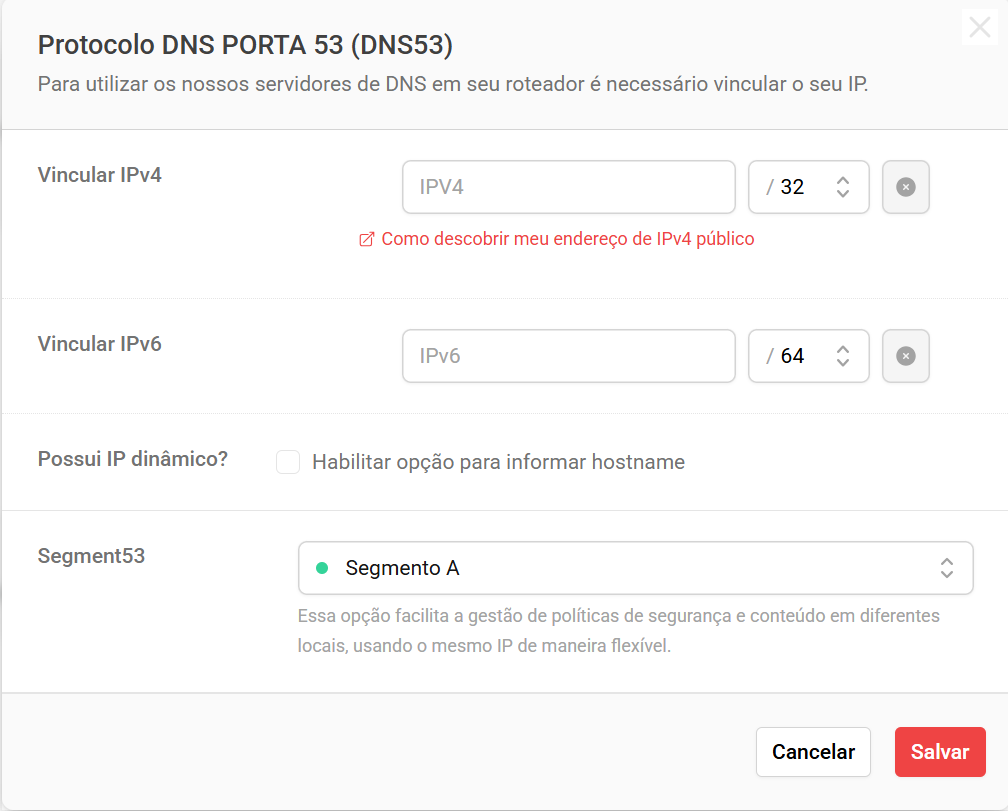Focus the IPv4 address input field
The image size is (1008, 811).
[568, 187]
